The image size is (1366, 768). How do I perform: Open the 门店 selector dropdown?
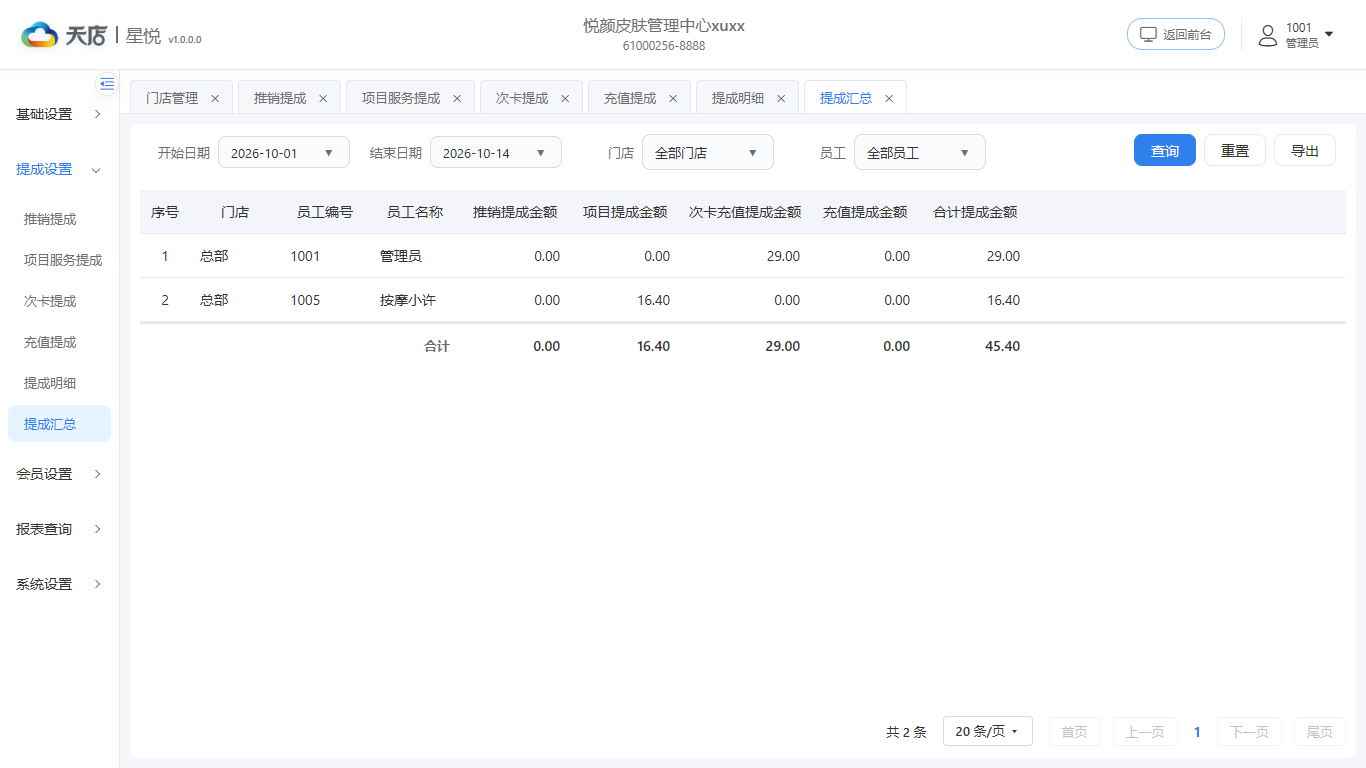click(x=708, y=152)
